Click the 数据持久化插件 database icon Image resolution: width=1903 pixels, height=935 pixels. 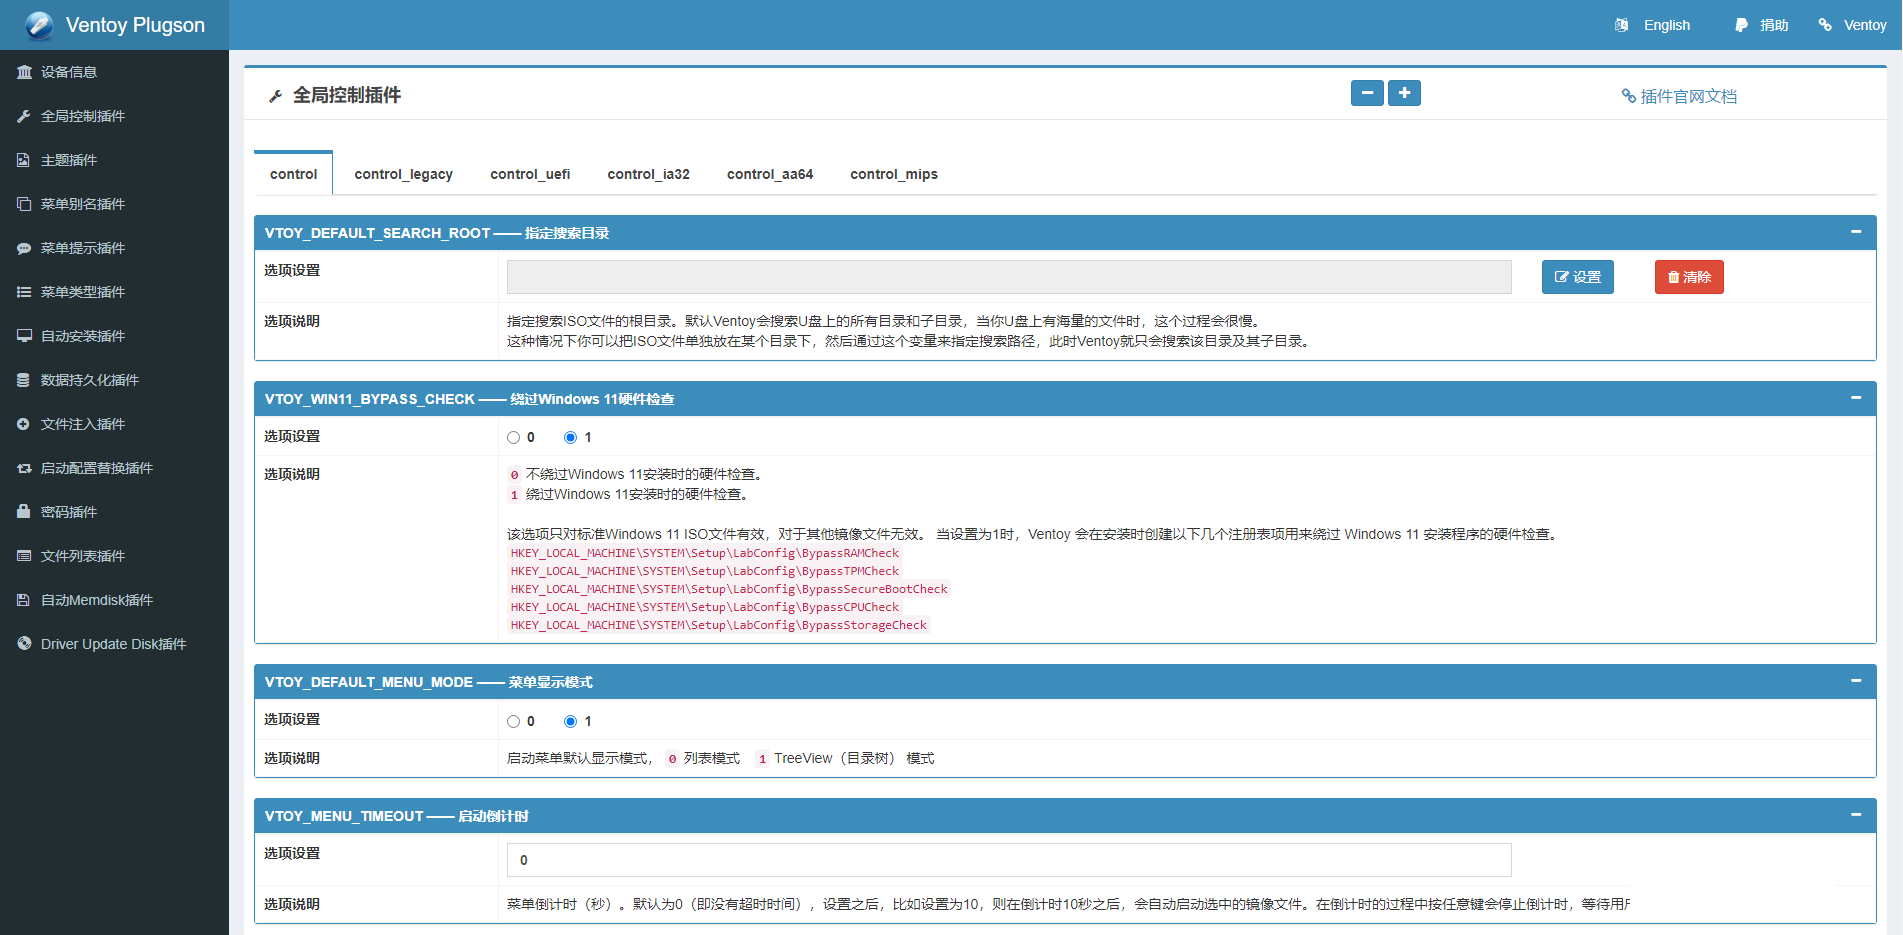tap(24, 380)
